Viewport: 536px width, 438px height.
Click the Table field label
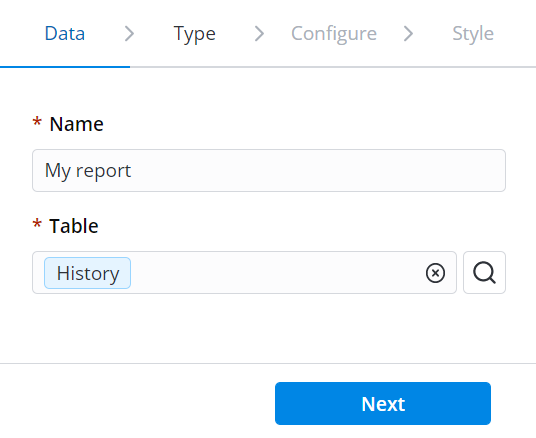pyautogui.click(x=74, y=226)
